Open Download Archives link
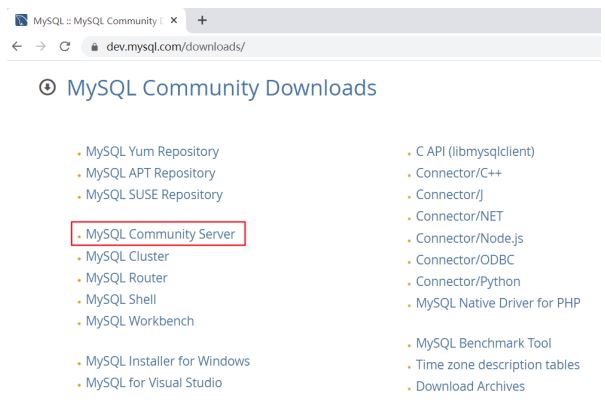 pos(470,386)
